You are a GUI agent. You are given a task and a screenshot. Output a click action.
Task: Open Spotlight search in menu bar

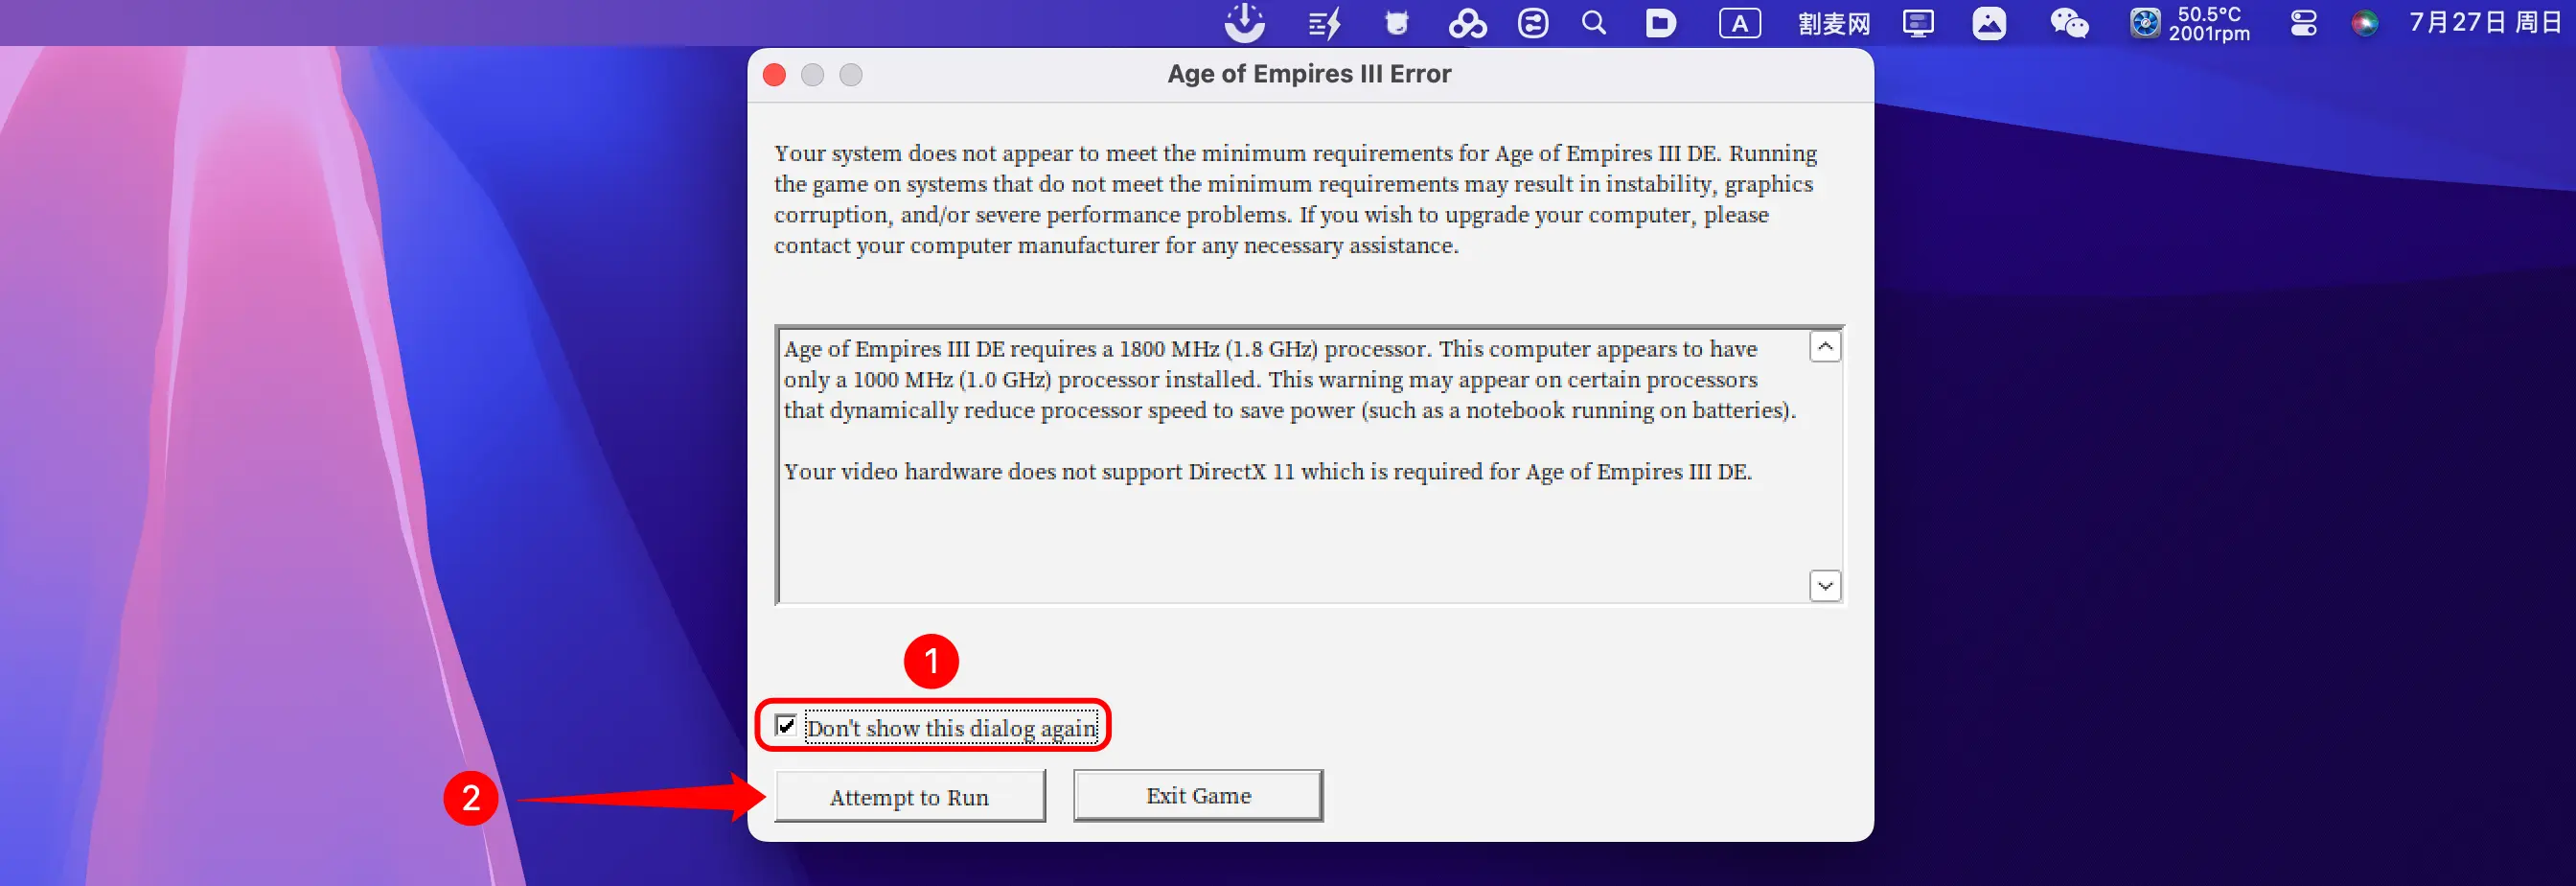point(1595,23)
